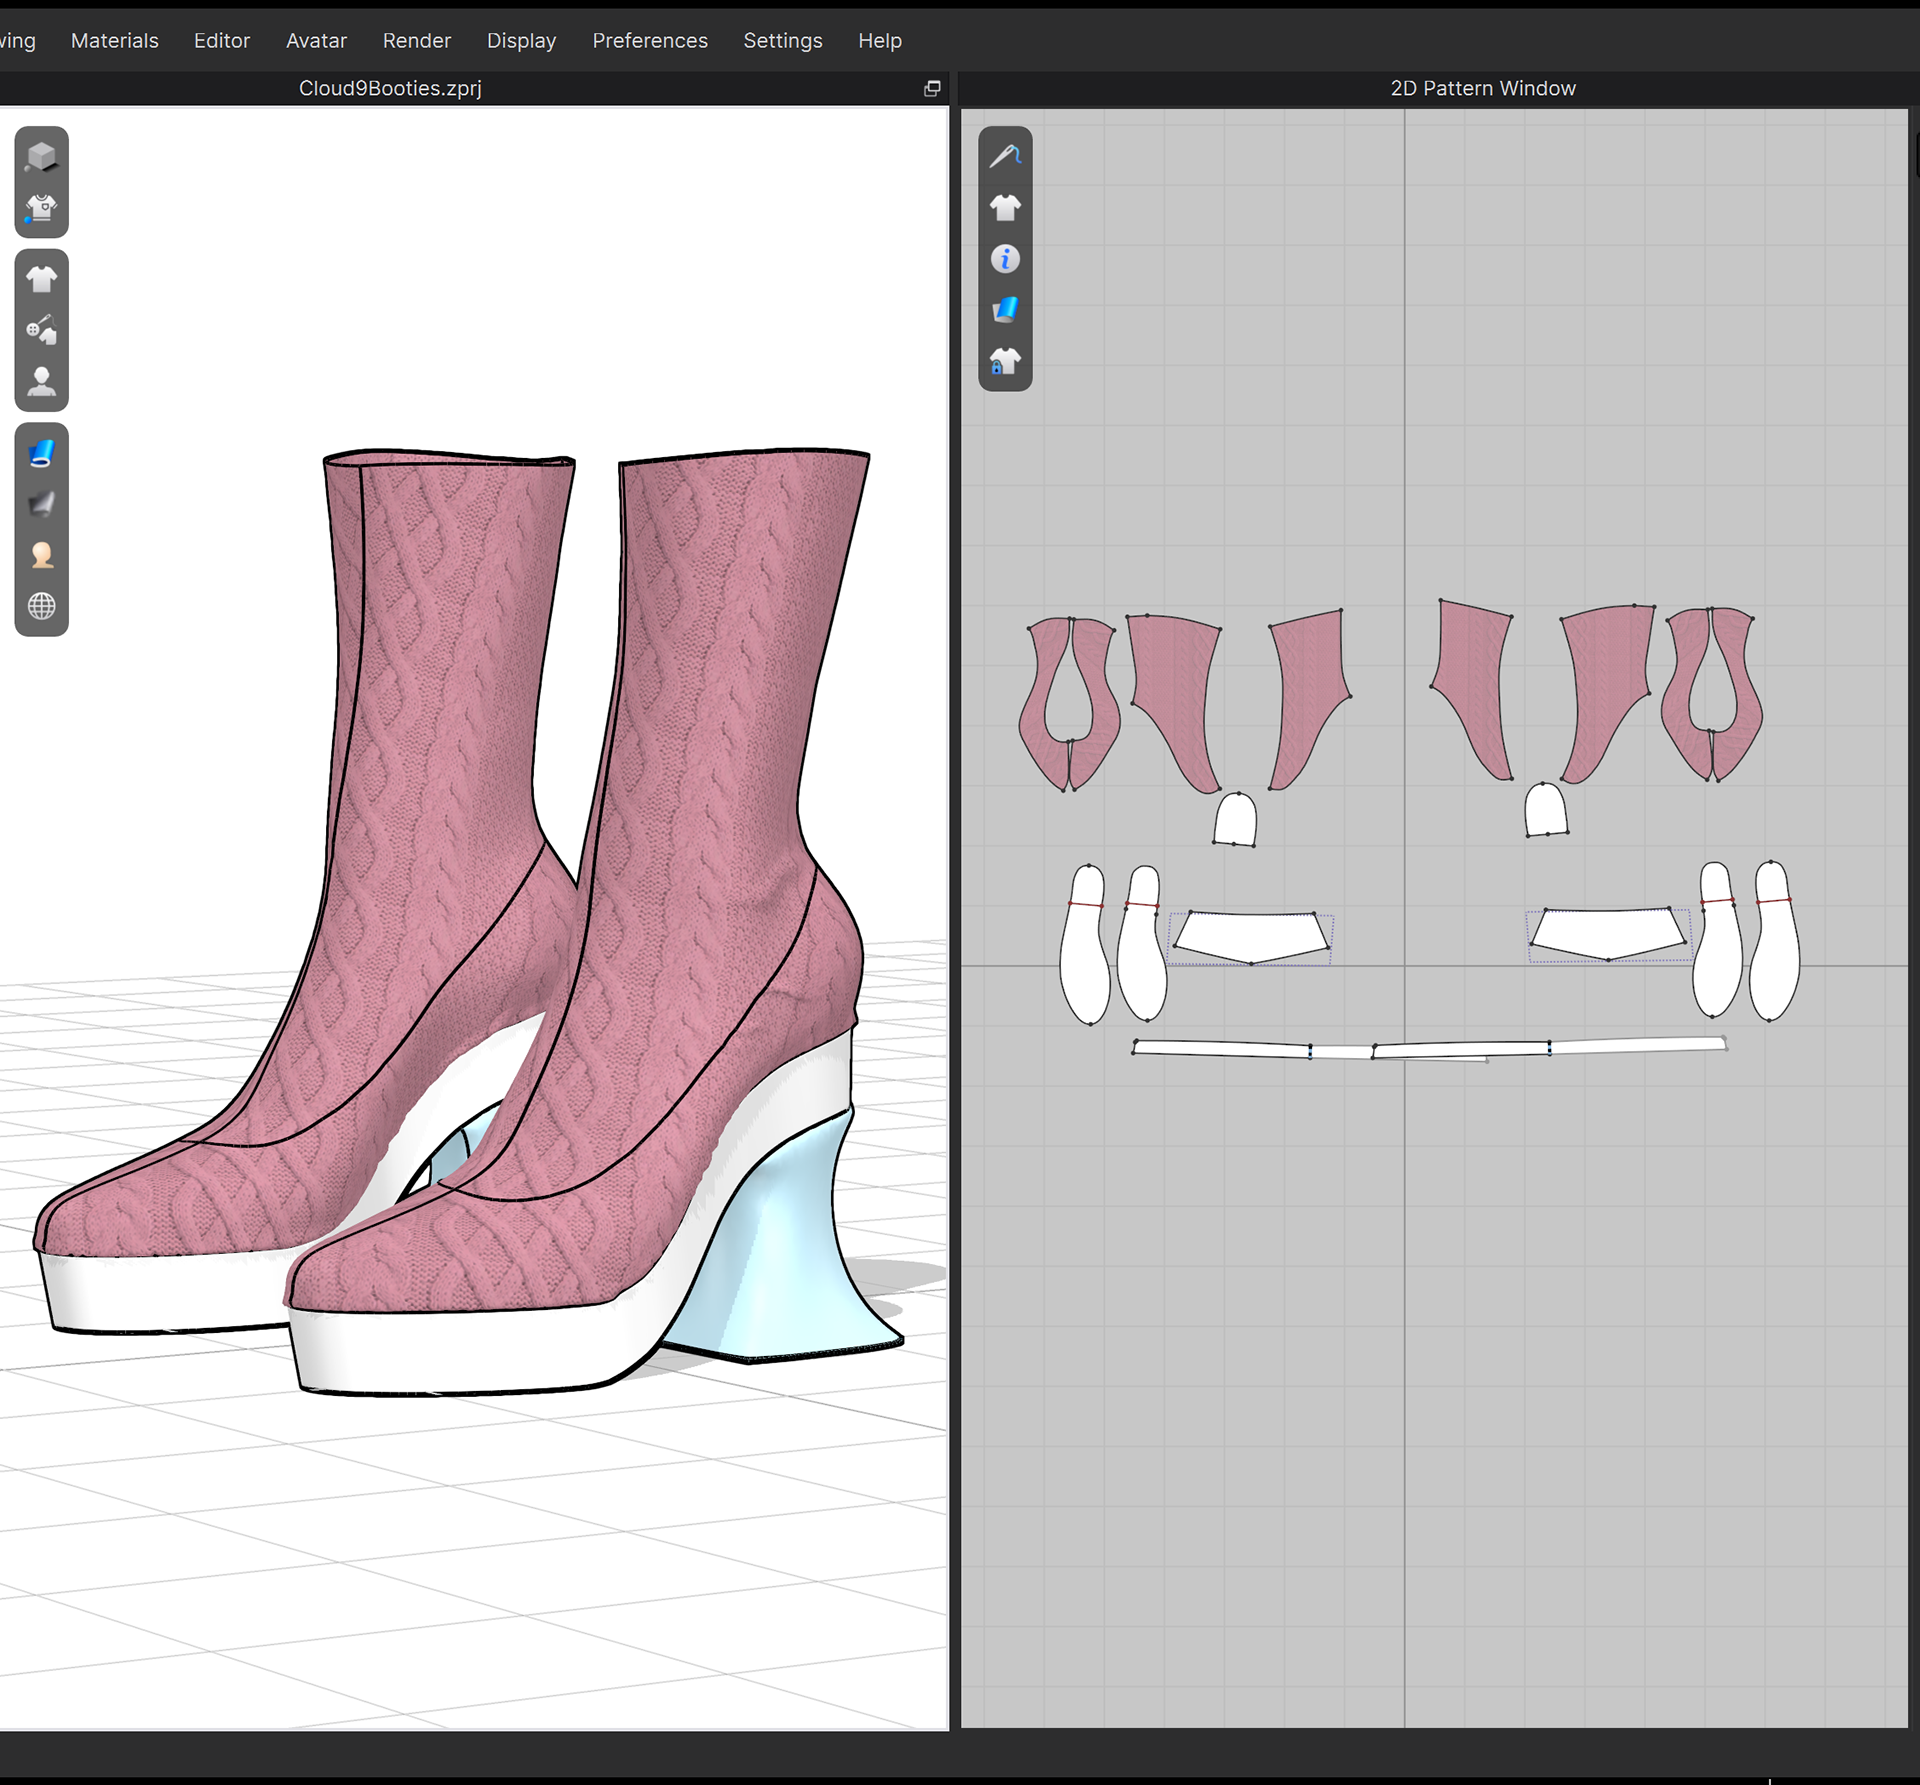Click the locked garment icon in the 2D toolbar
The width and height of the screenshot is (1920, 1785).
(x=1005, y=359)
